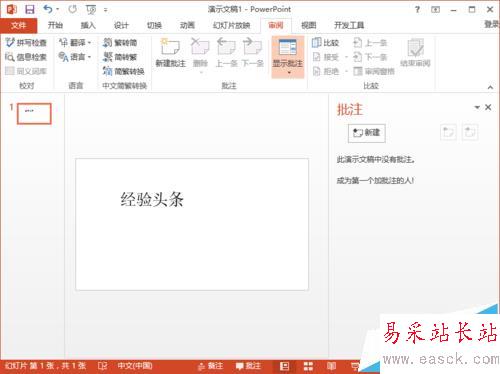Click 中文(中国) language in status bar
Viewport: 500px width, 374px height.
click(135, 366)
